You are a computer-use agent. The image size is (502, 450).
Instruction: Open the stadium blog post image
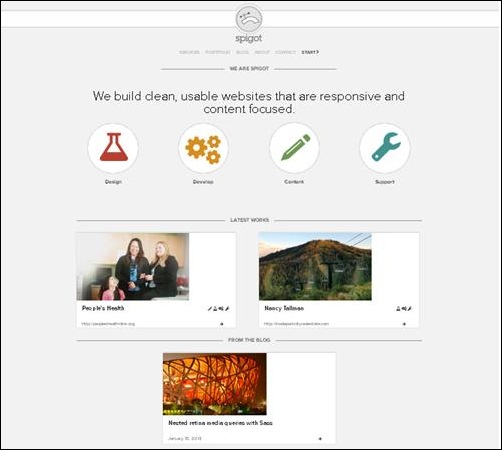click(215, 384)
